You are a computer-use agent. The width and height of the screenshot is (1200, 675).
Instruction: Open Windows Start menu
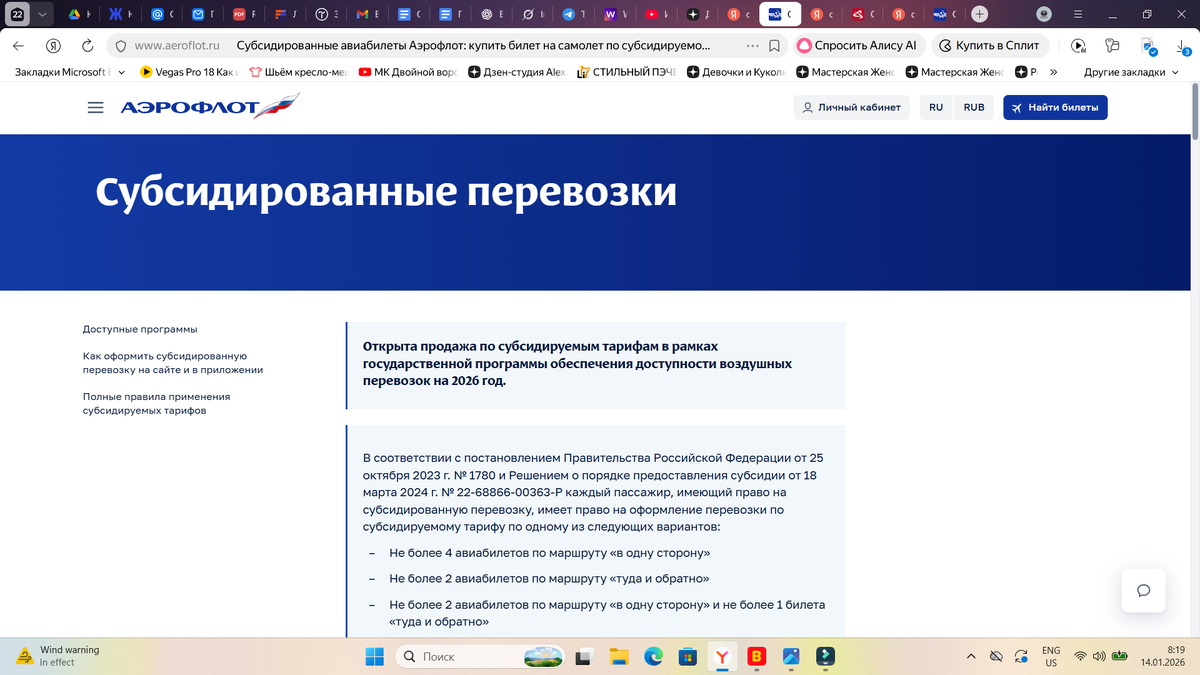[374, 657]
